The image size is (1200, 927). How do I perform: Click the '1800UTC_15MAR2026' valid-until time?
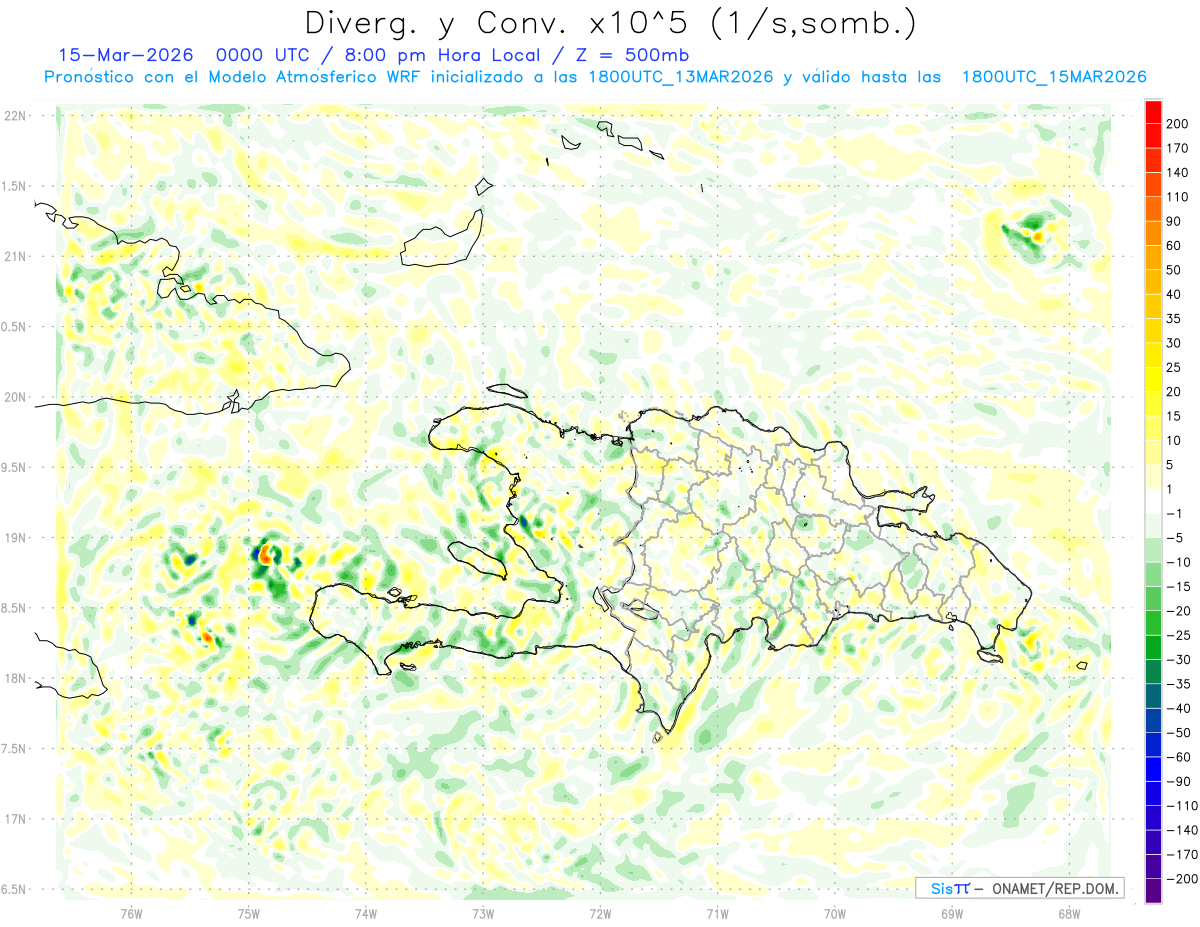(1053, 77)
